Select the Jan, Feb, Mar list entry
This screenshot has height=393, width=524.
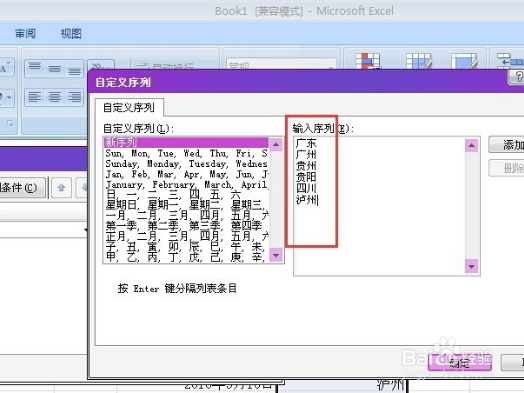(186, 174)
